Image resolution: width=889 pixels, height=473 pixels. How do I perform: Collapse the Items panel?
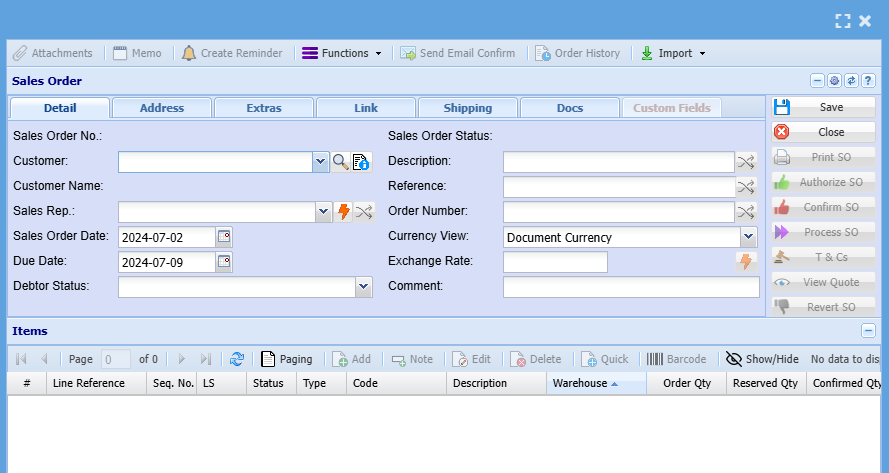[868, 331]
